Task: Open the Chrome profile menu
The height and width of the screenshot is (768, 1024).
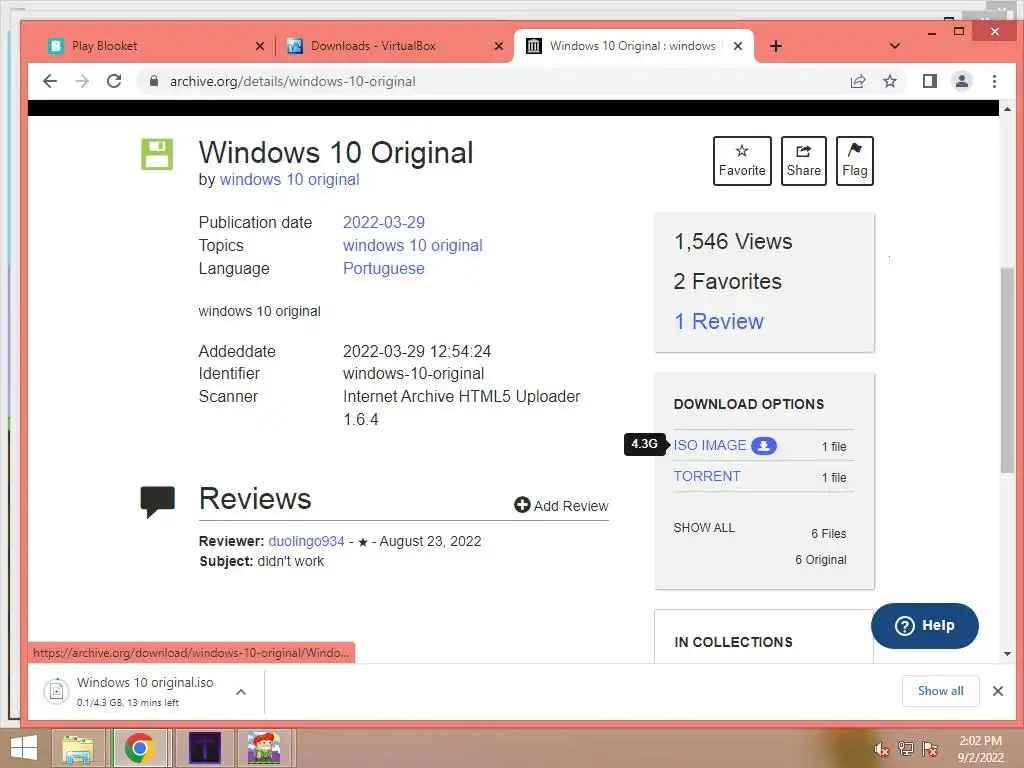Action: 962,81
